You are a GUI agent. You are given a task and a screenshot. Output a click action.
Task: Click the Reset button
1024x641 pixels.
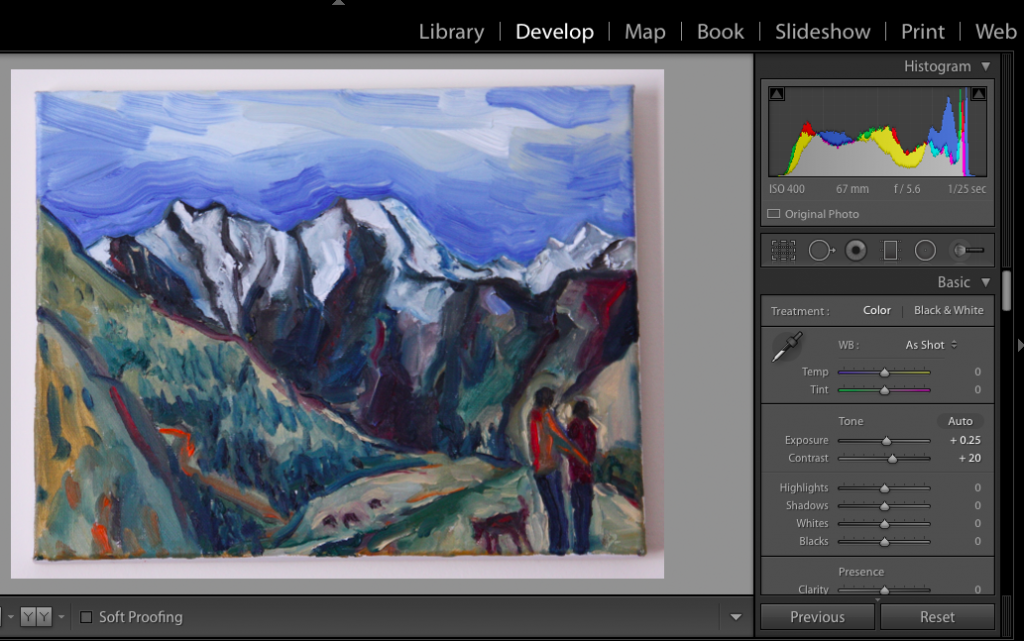(x=937, y=617)
